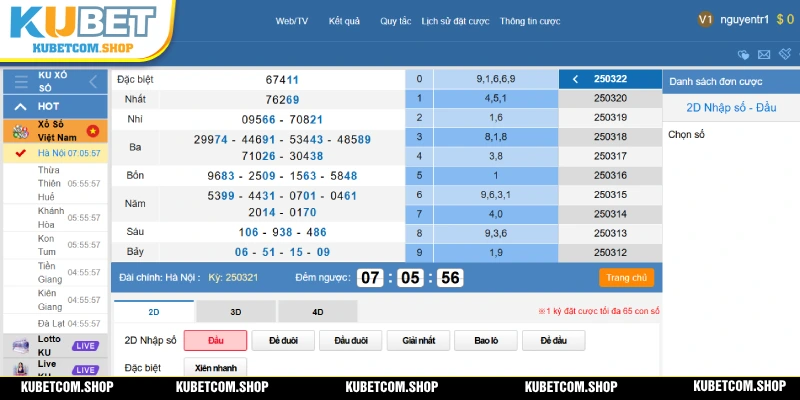Click the Bảy results row 06 - 51 - 15 - 09
800x400 pixels.
point(282,252)
